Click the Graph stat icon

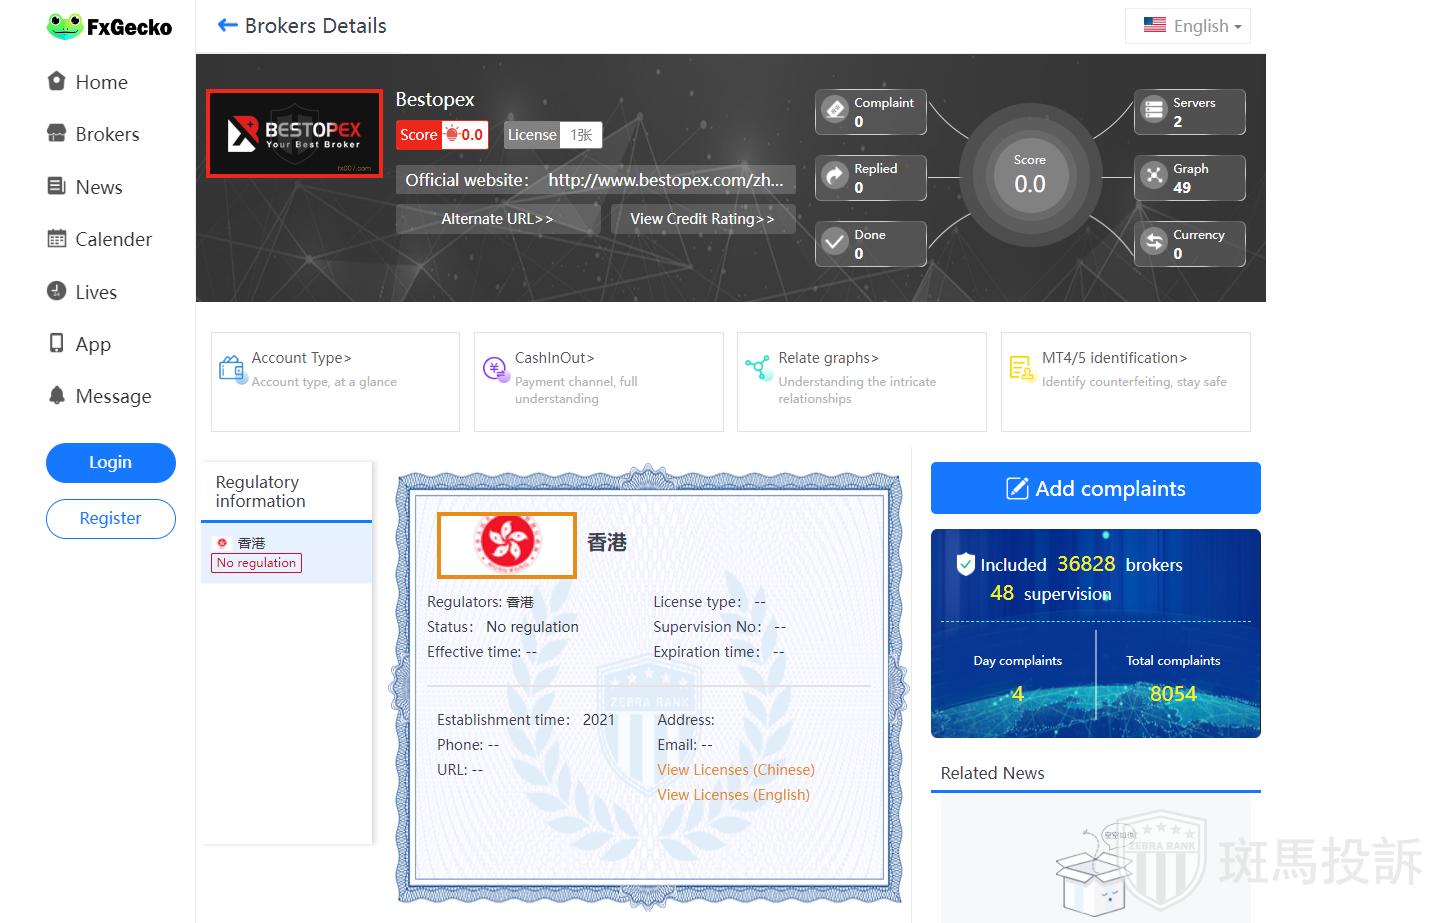point(1154,177)
